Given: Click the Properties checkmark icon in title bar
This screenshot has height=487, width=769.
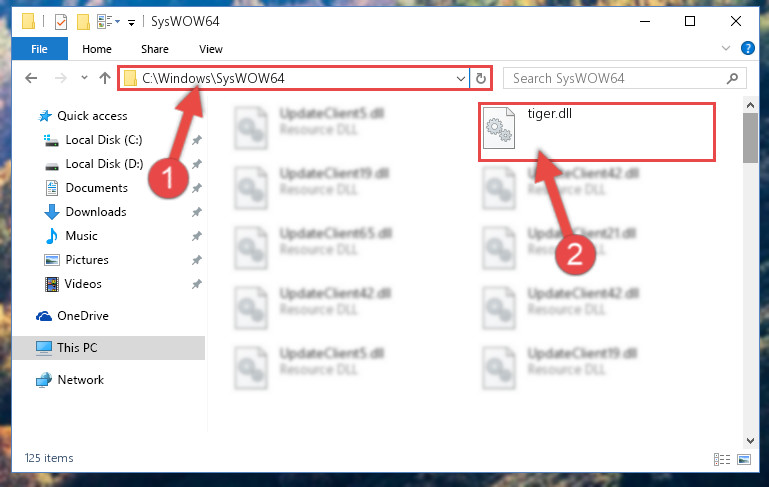Looking at the screenshot, I should point(61,22).
